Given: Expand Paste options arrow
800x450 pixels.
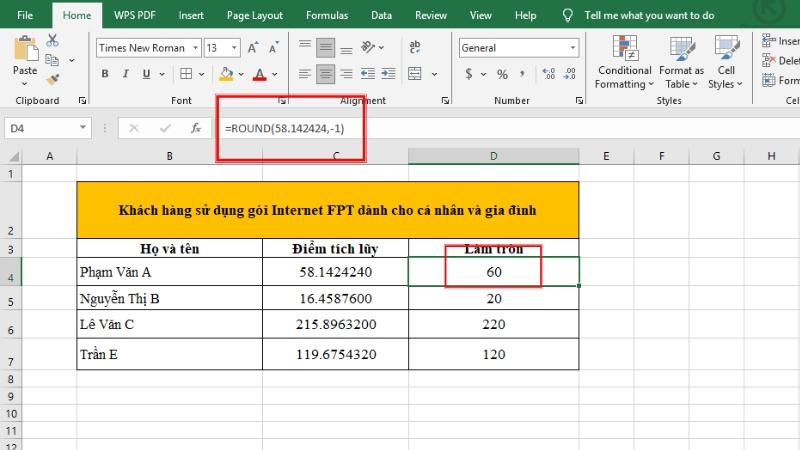Looking at the screenshot, I should pyautogui.click(x=24, y=83).
